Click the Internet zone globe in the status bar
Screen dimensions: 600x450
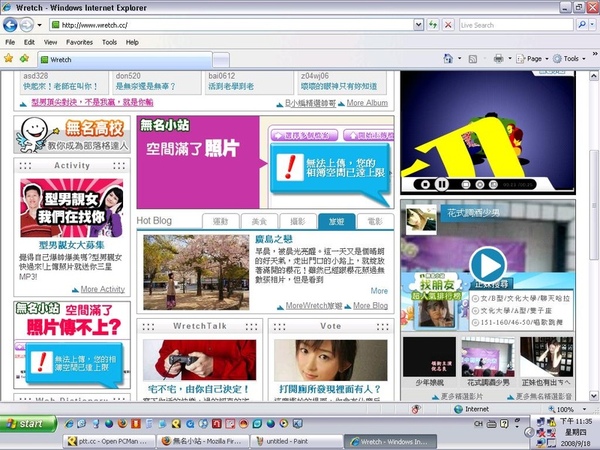point(458,409)
